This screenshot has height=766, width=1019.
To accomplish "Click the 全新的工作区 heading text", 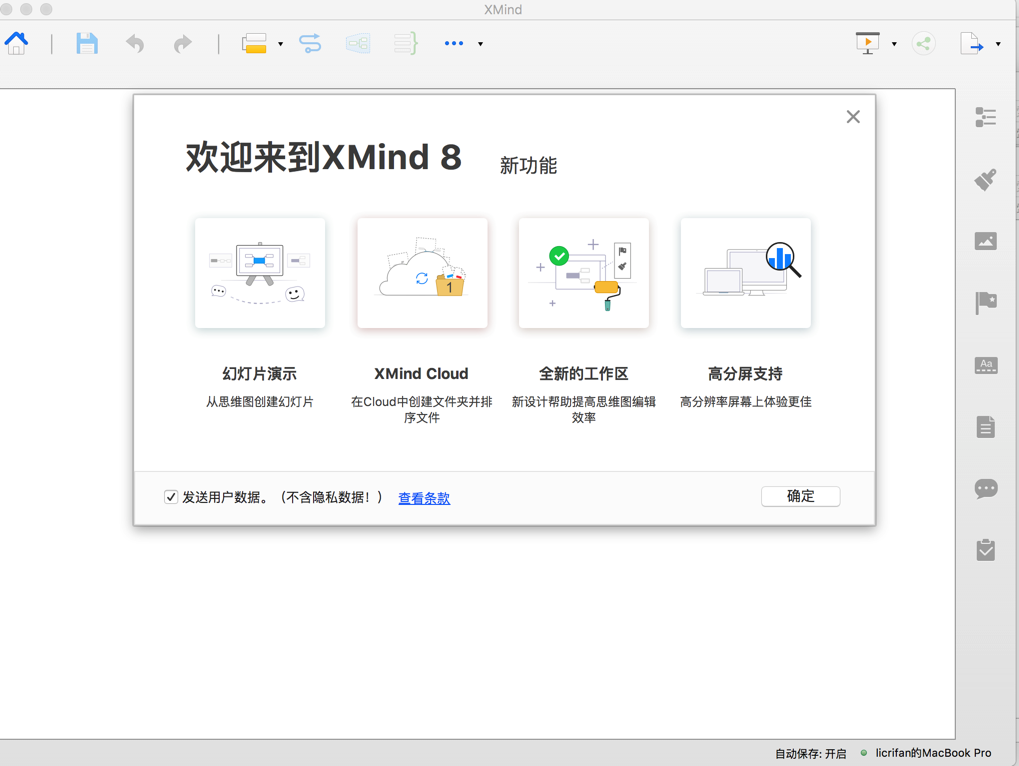I will pyautogui.click(x=584, y=374).
